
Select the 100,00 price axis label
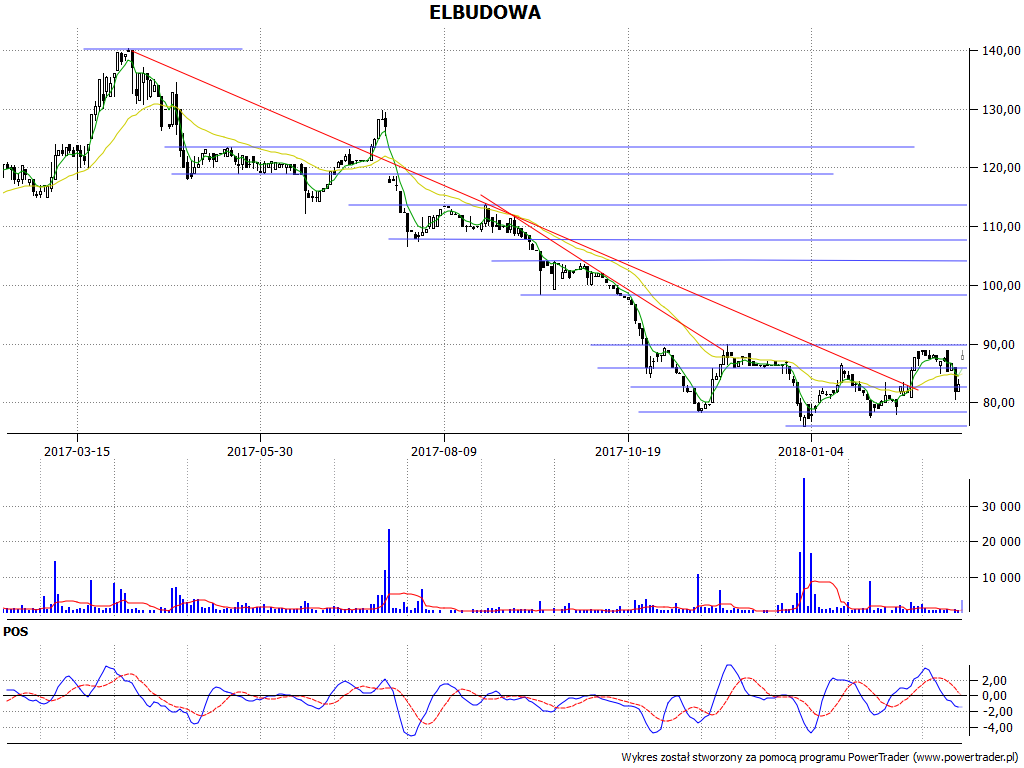point(1001,285)
